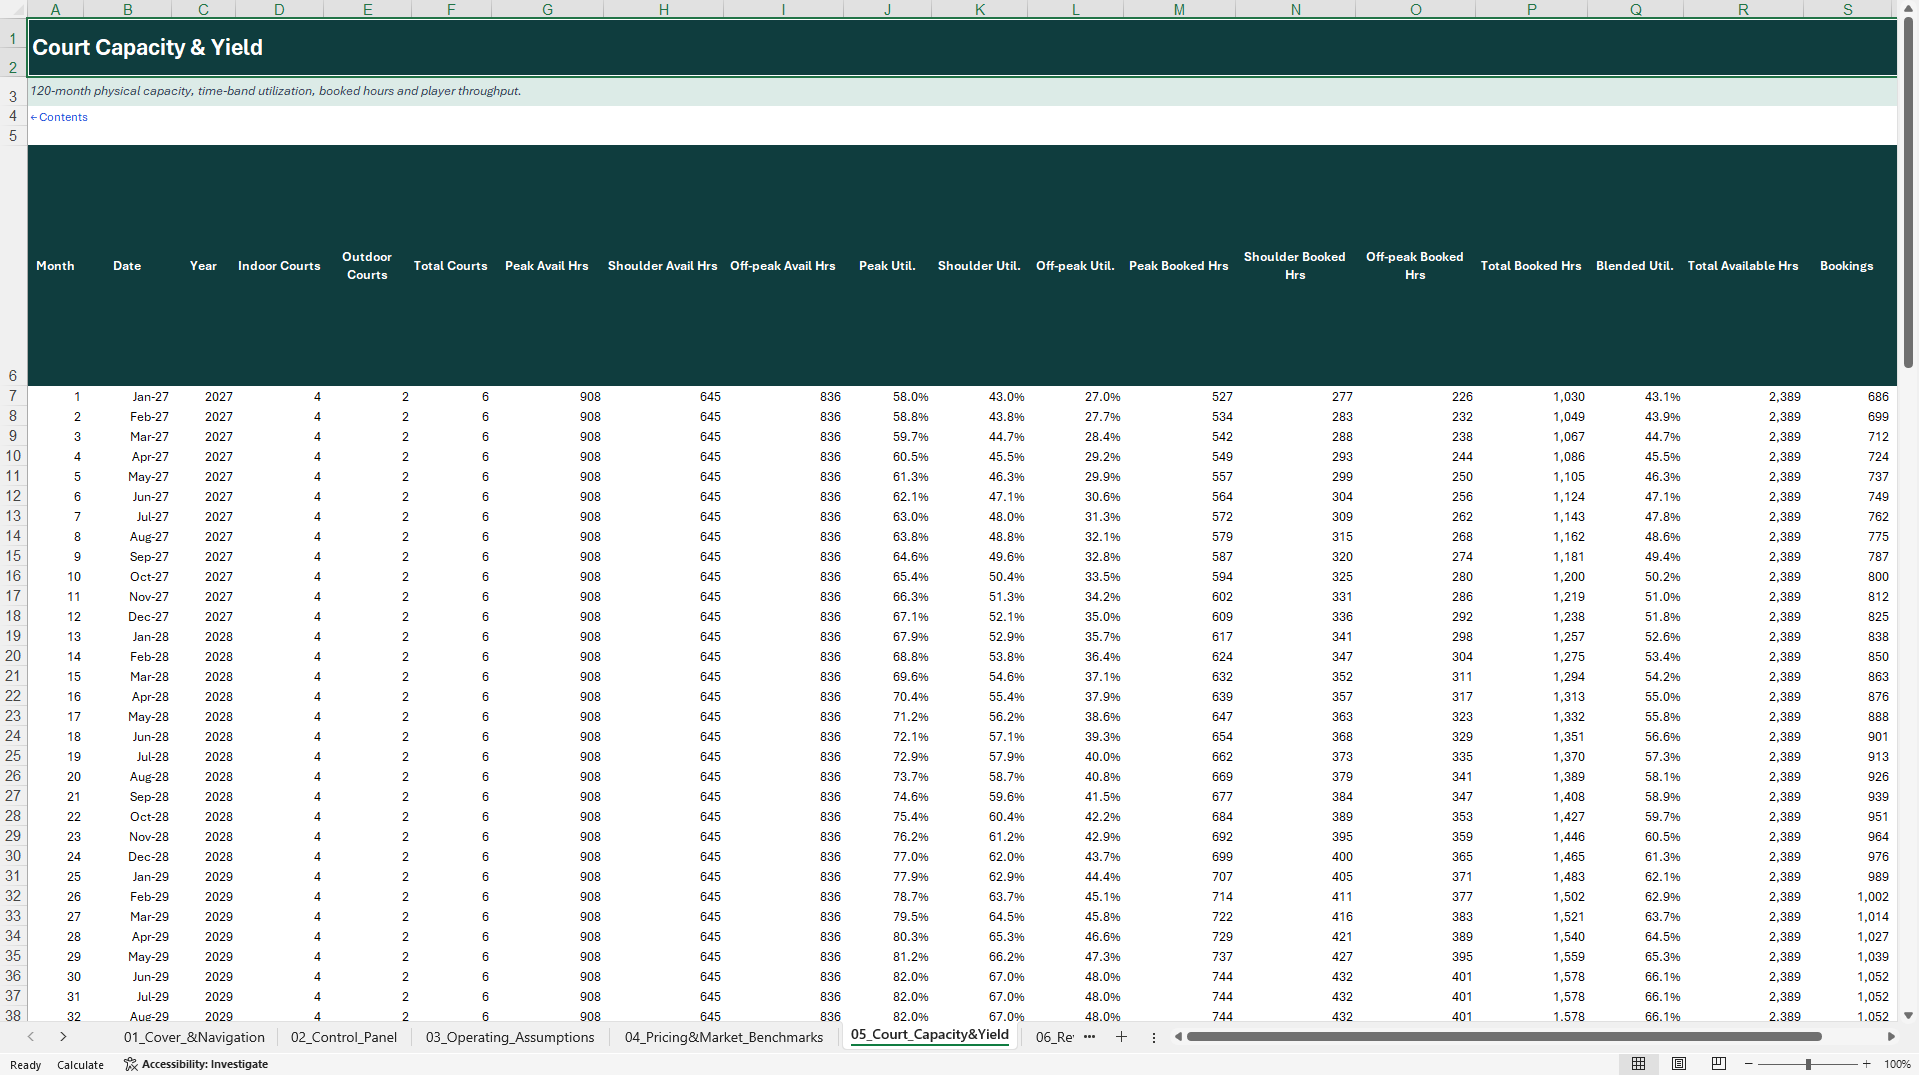Select row 7 header
This screenshot has width=1919, height=1075.
point(13,396)
